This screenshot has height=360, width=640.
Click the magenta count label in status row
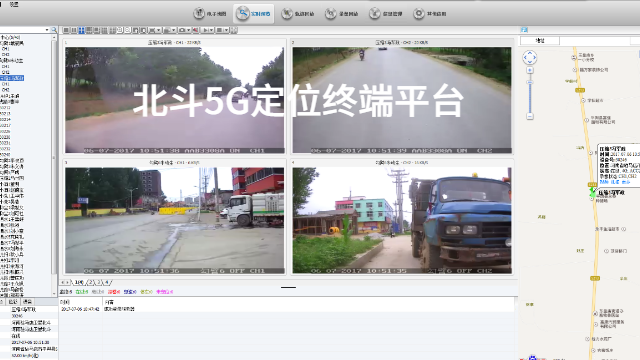164,292
